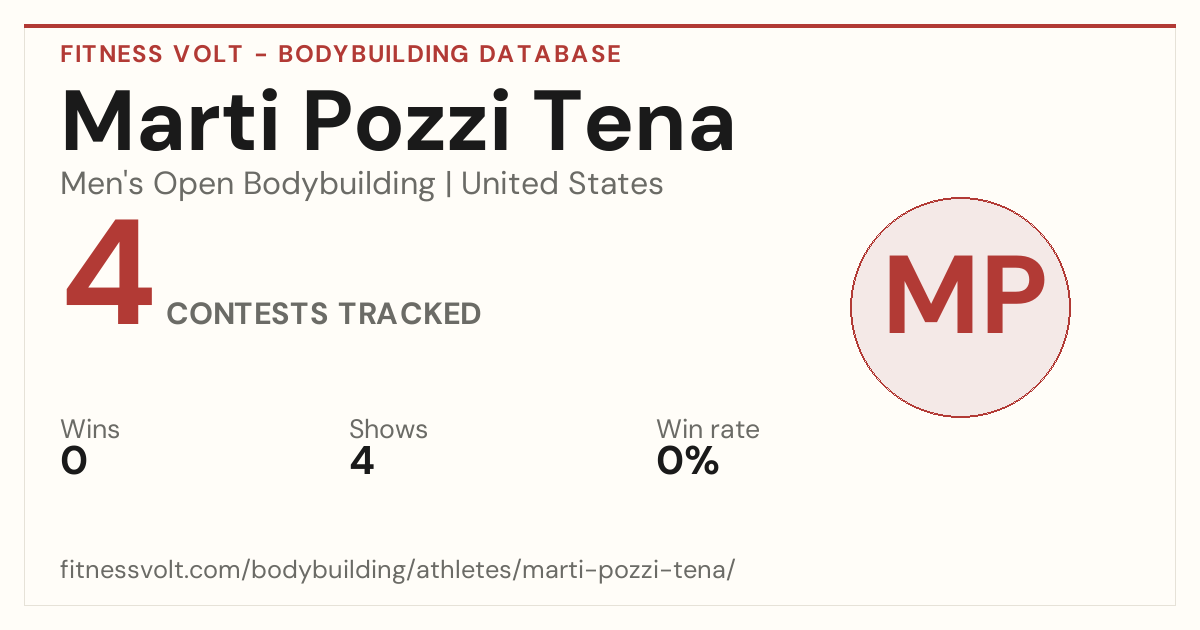Click the Win rate label
The image size is (1200, 630).
708,430
